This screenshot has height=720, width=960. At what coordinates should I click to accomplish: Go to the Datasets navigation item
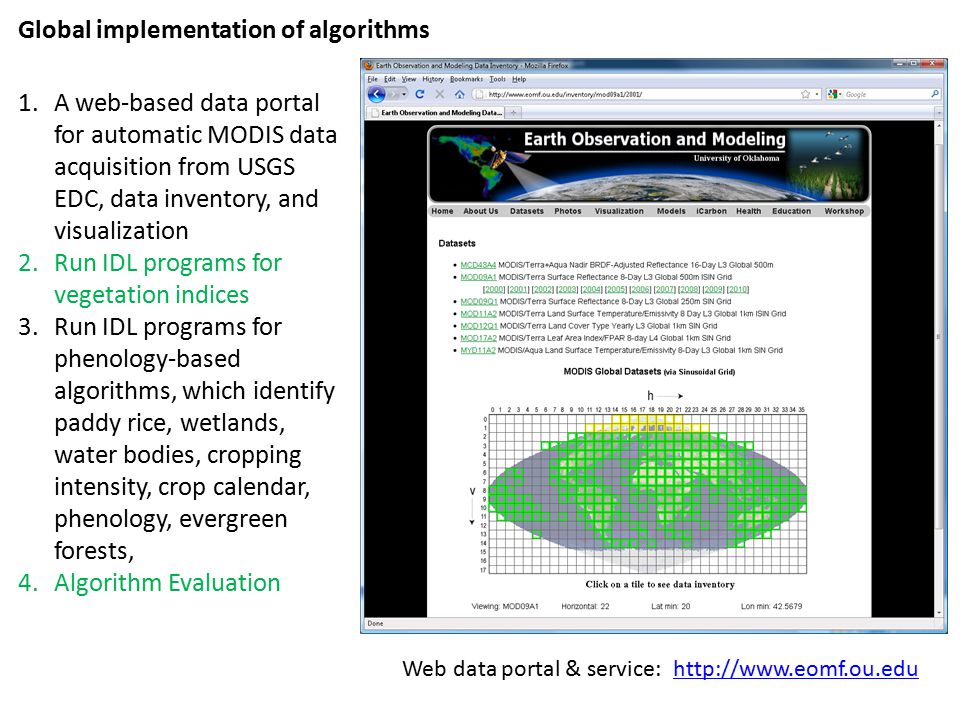(x=527, y=211)
